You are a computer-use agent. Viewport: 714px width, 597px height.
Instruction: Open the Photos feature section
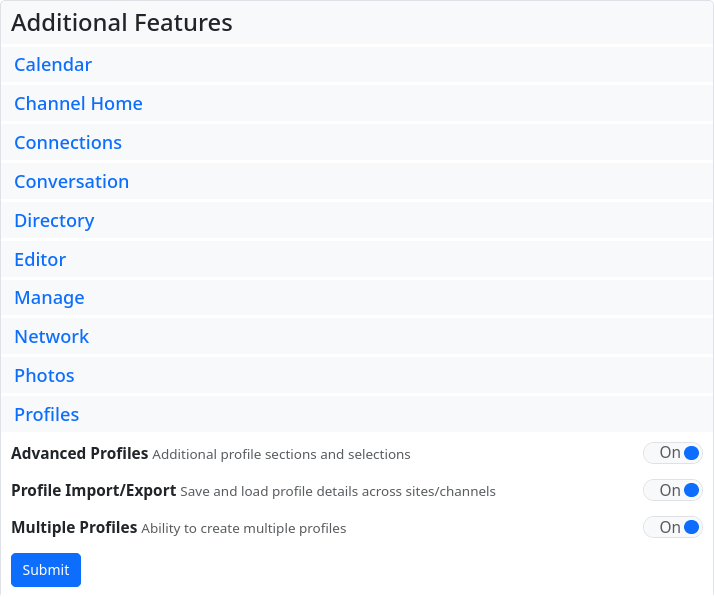coord(44,376)
